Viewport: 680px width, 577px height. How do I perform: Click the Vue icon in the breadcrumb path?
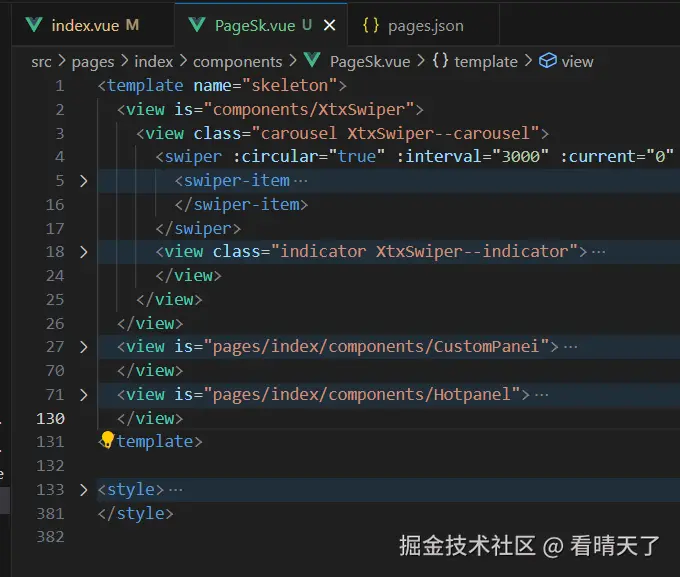[312, 60]
